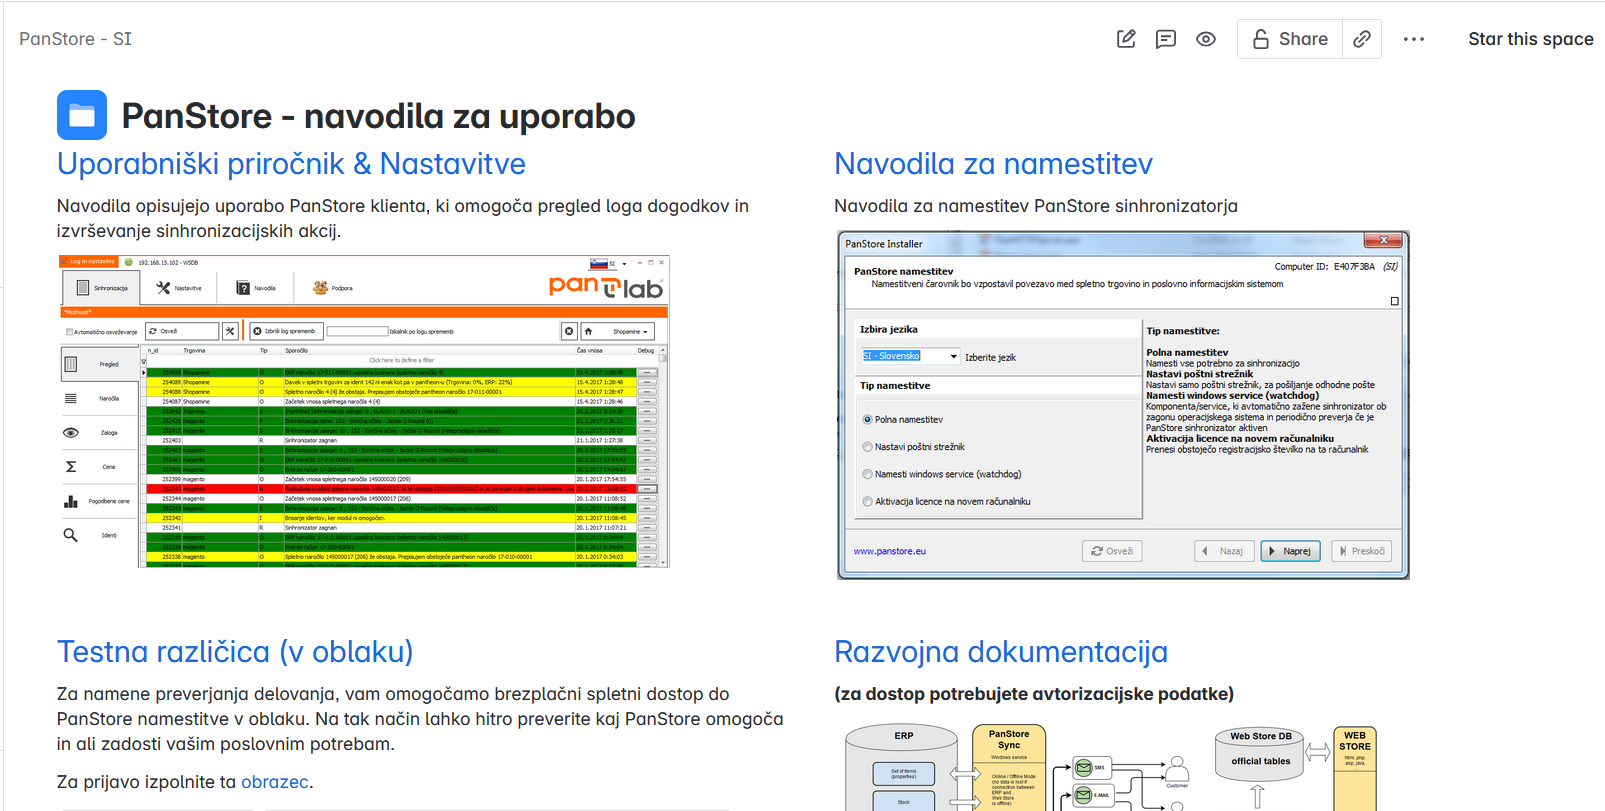
Task: Open the Navodila help tab
Action: coord(256,288)
